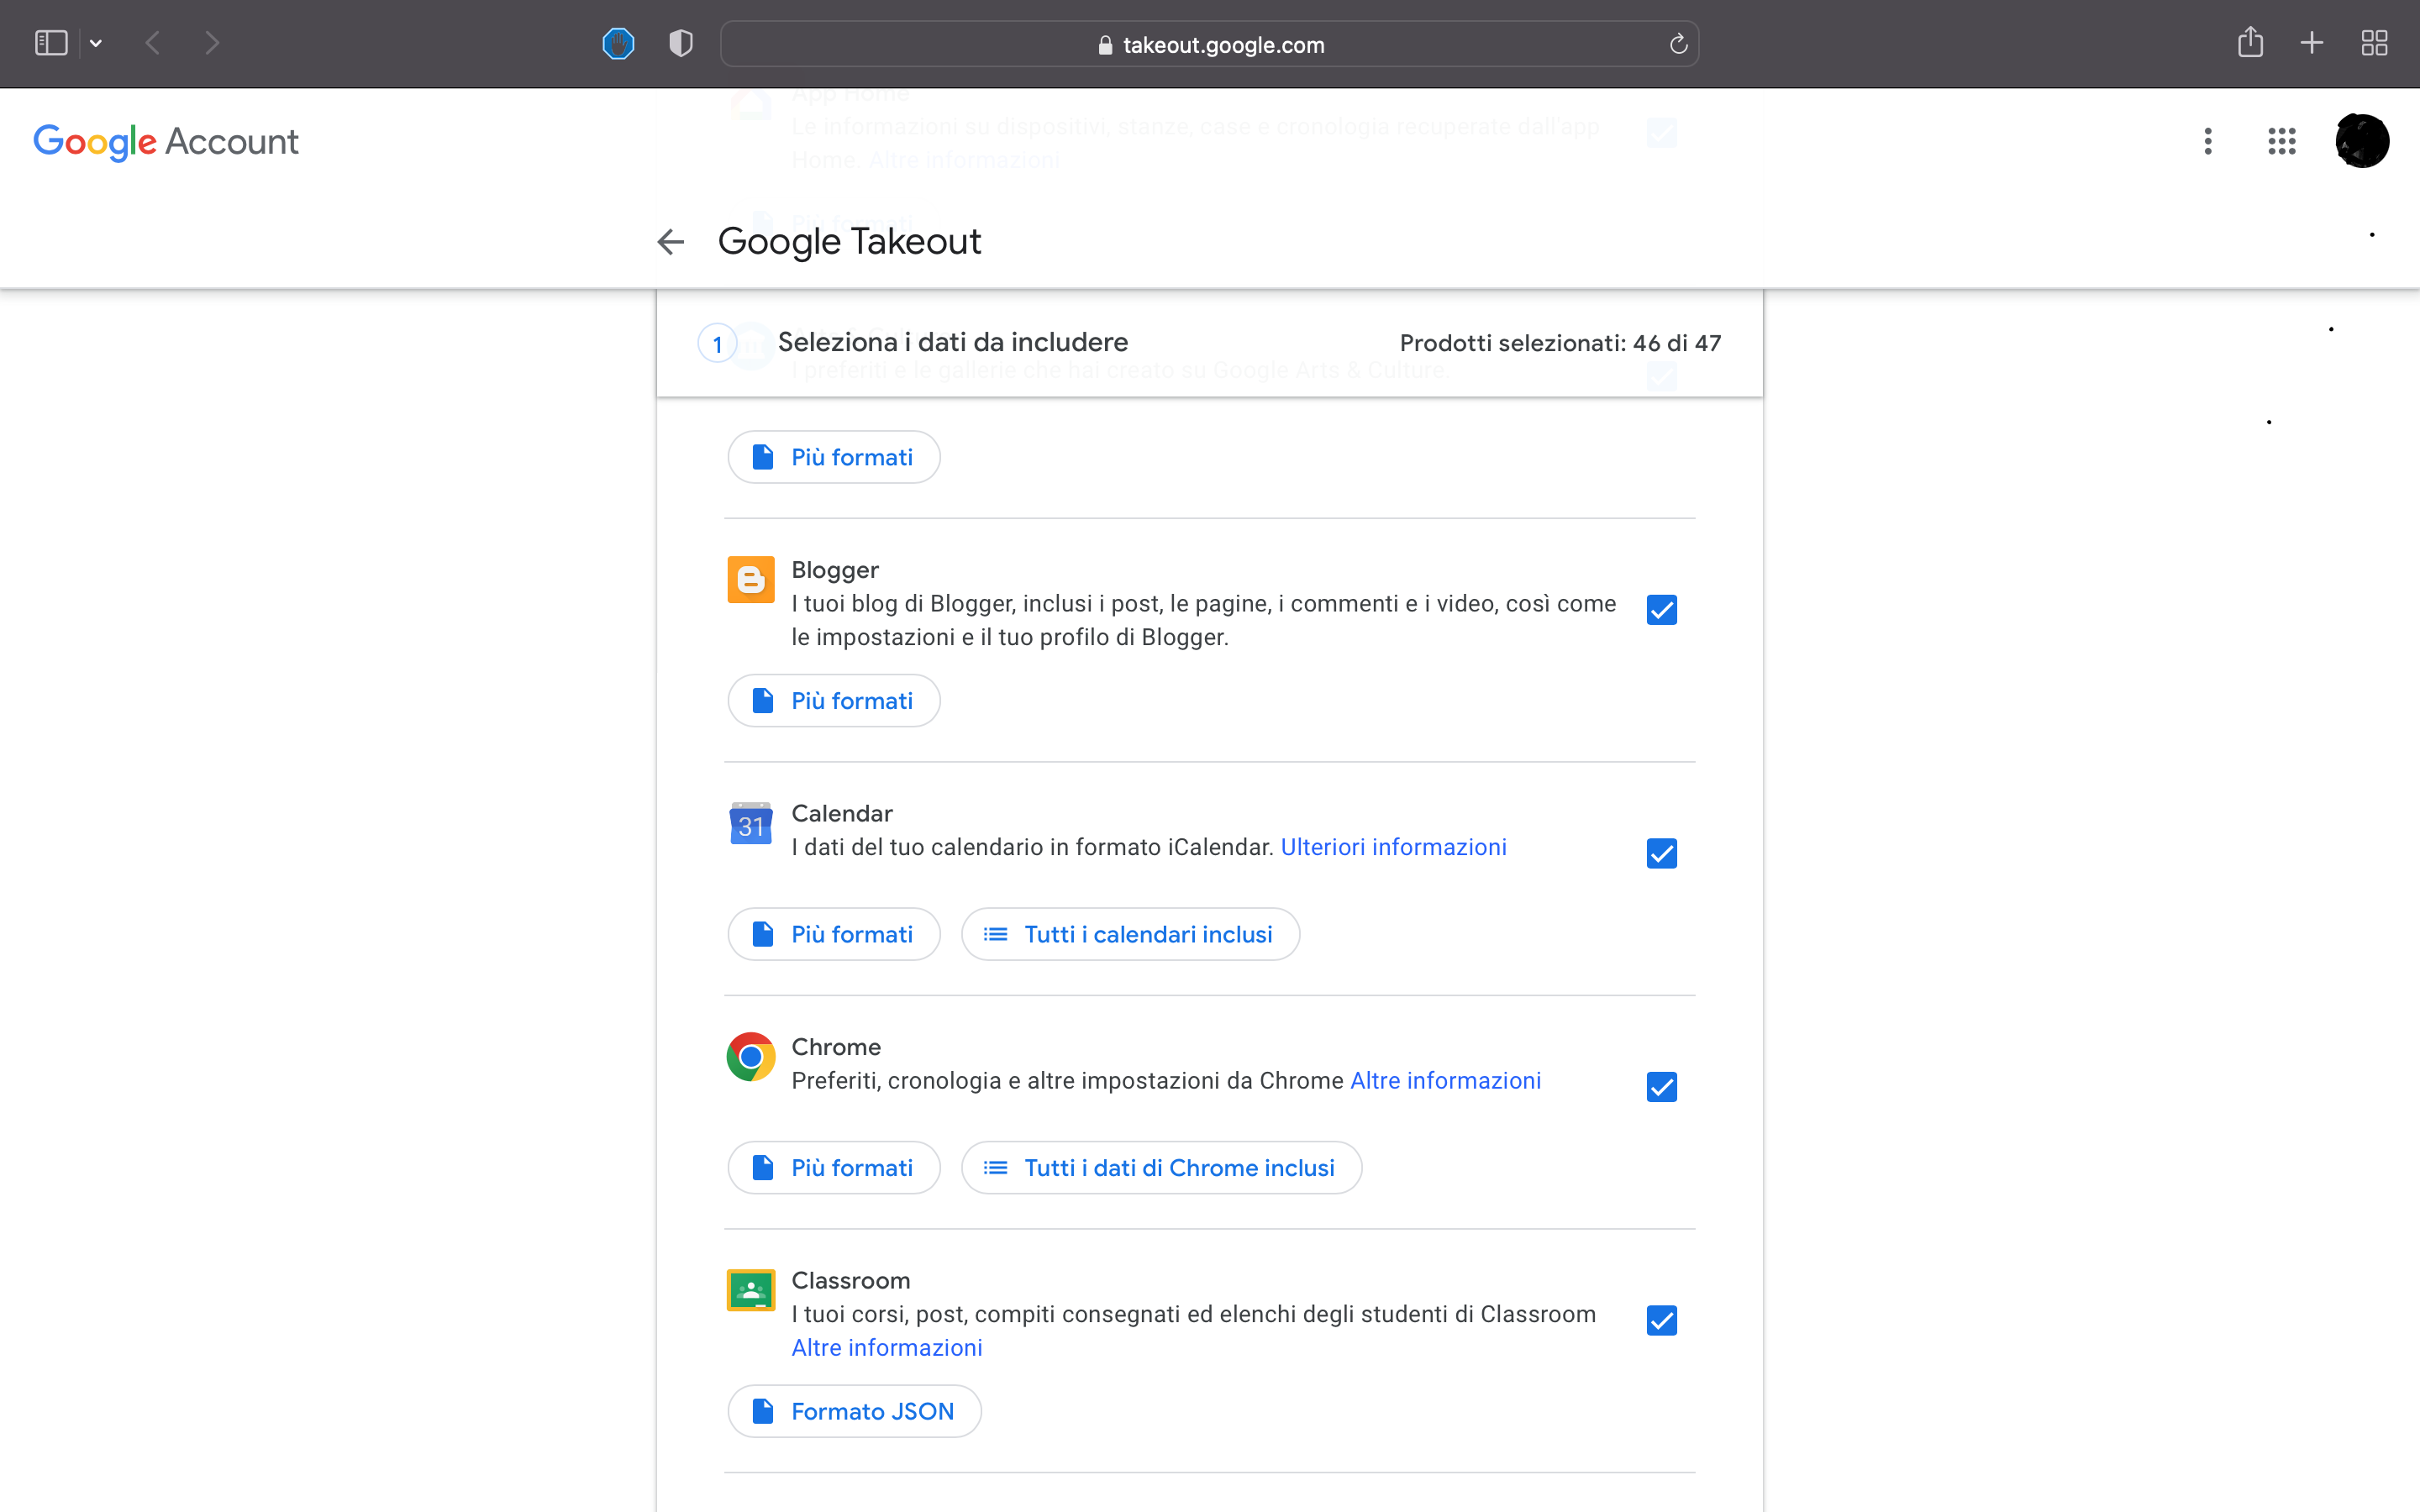The image size is (2420, 1512).
Task: Deselect the Calendar checkbox
Action: tap(1661, 853)
